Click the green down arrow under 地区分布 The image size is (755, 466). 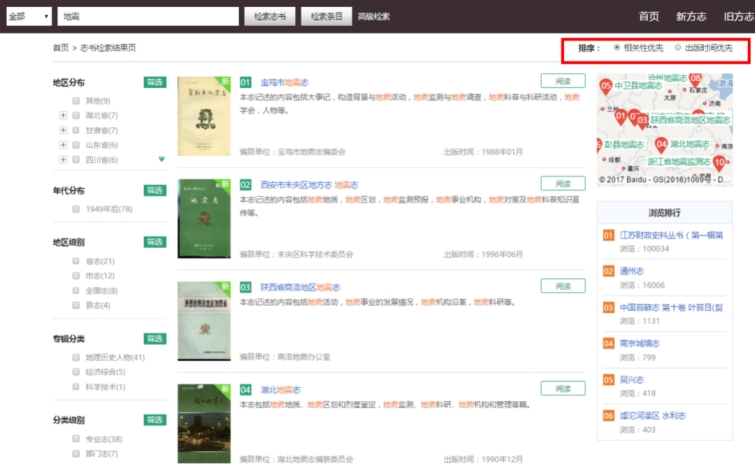(162, 159)
